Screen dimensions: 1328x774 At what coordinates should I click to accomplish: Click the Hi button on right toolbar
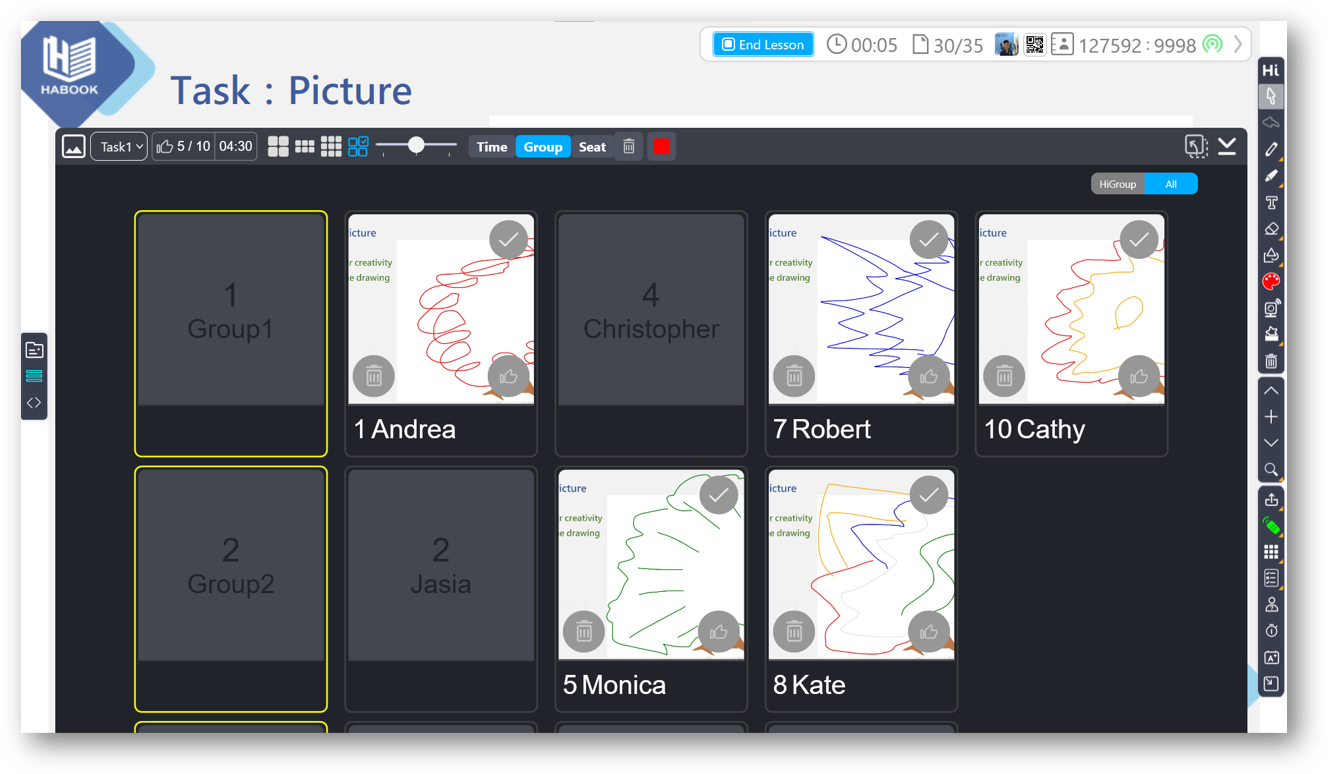click(x=1271, y=70)
